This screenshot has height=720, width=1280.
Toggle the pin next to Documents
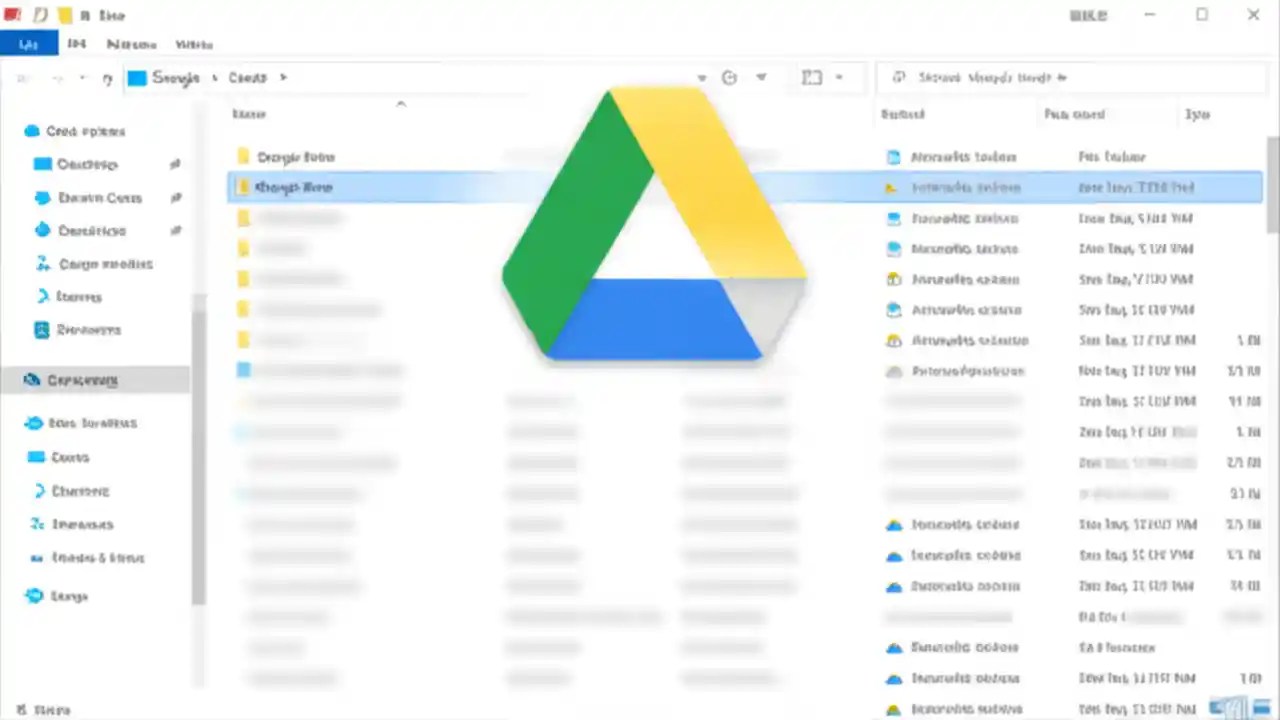tap(176, 231)
